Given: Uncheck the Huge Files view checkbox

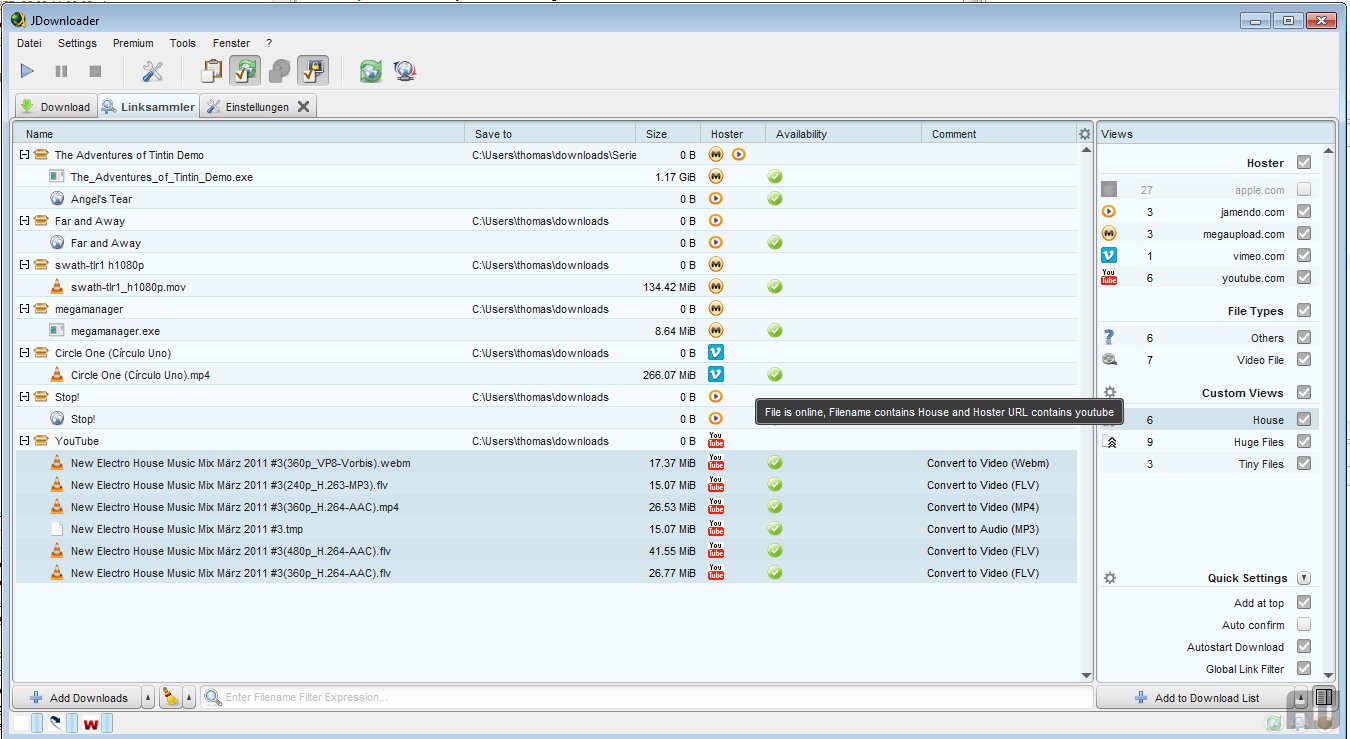Looking at the screenshot, I should [1304, 441].
